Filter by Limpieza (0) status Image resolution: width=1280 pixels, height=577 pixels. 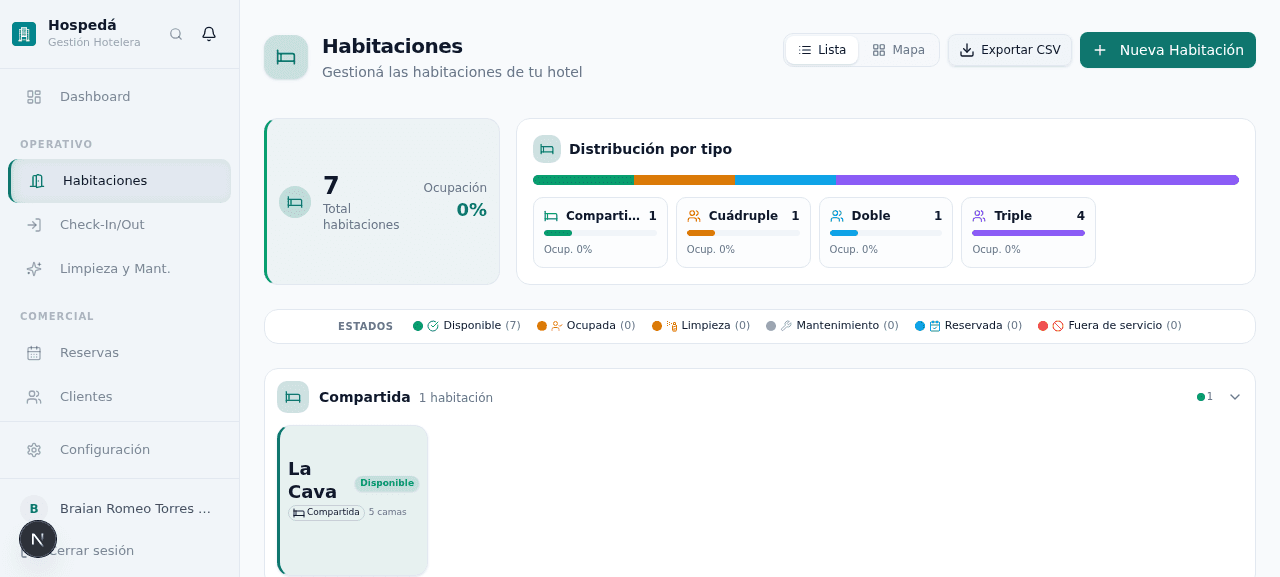(701, 326)
